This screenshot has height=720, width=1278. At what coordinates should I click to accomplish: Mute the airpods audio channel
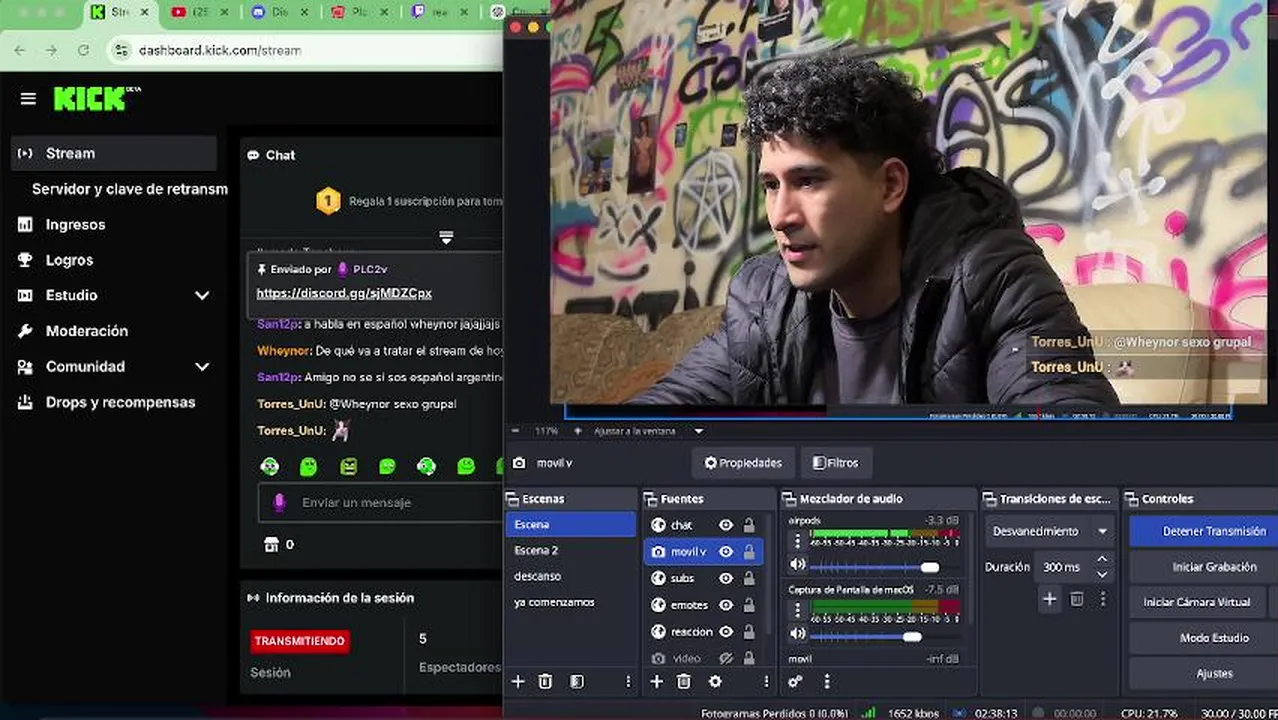pos(798,565)
